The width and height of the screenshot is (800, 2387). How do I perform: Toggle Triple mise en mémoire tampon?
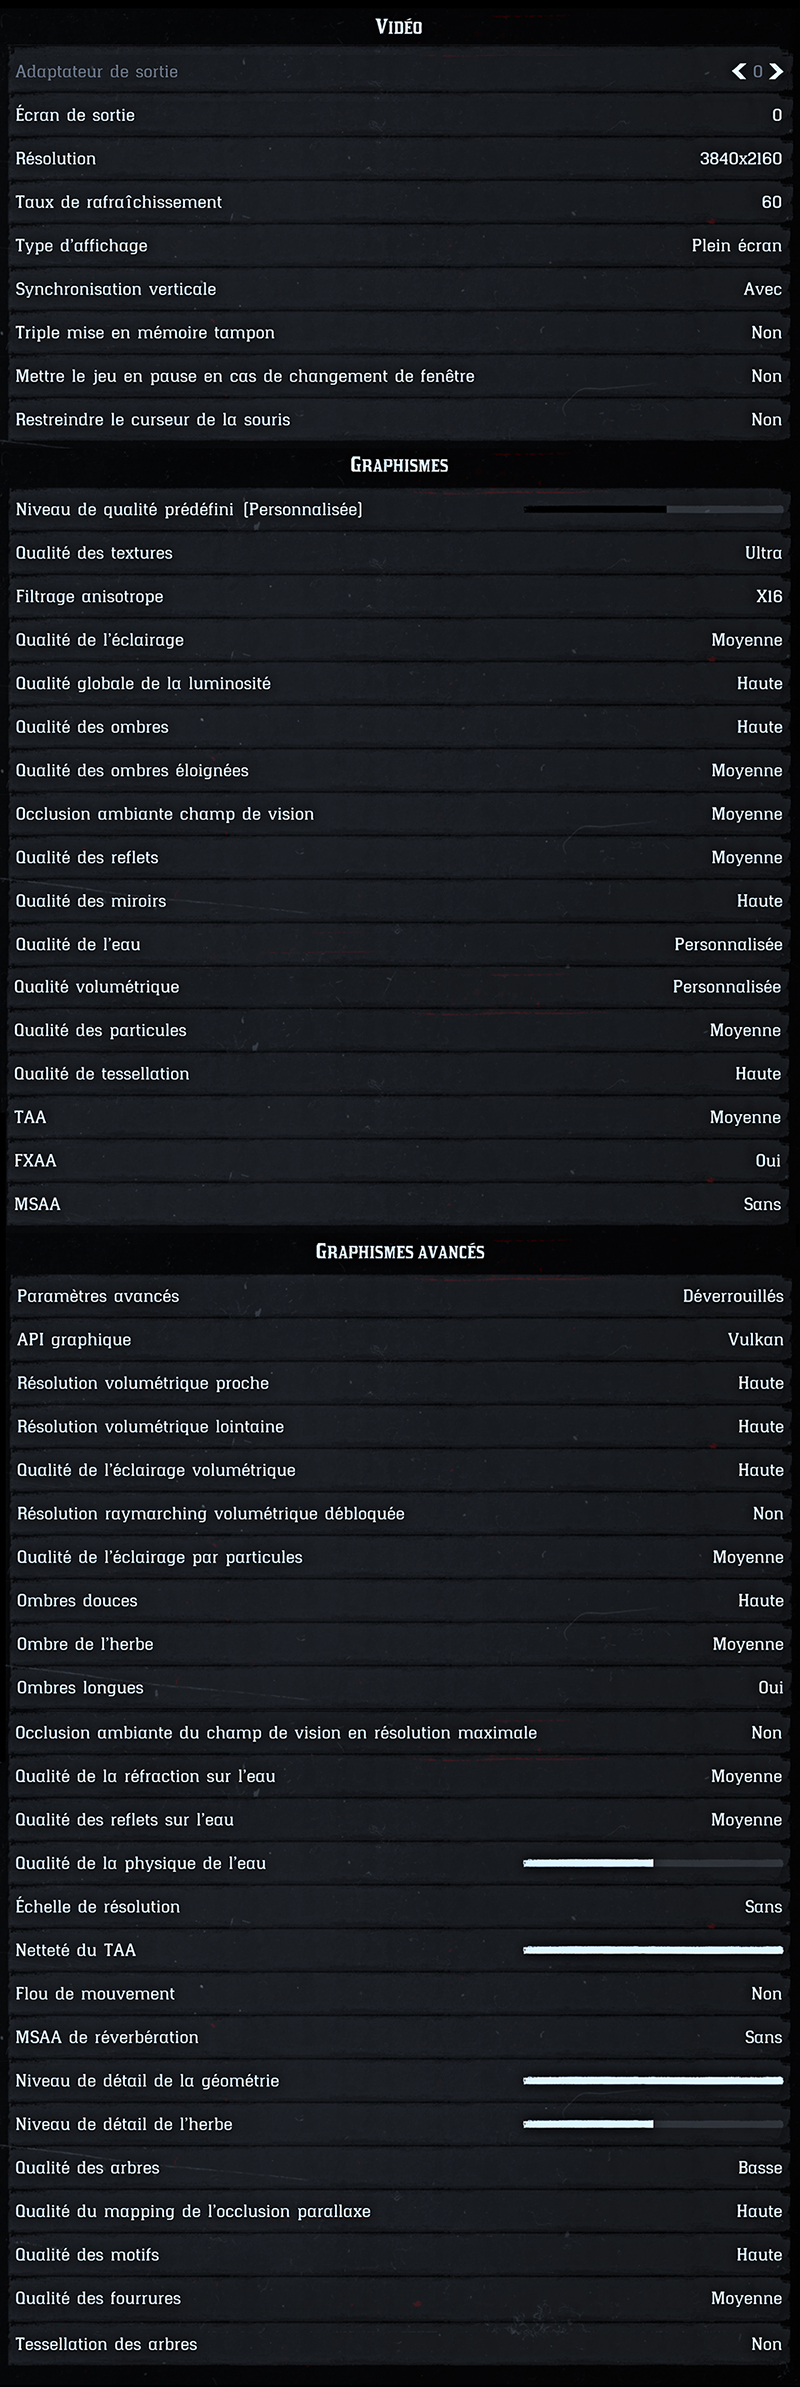pos(400,332)
